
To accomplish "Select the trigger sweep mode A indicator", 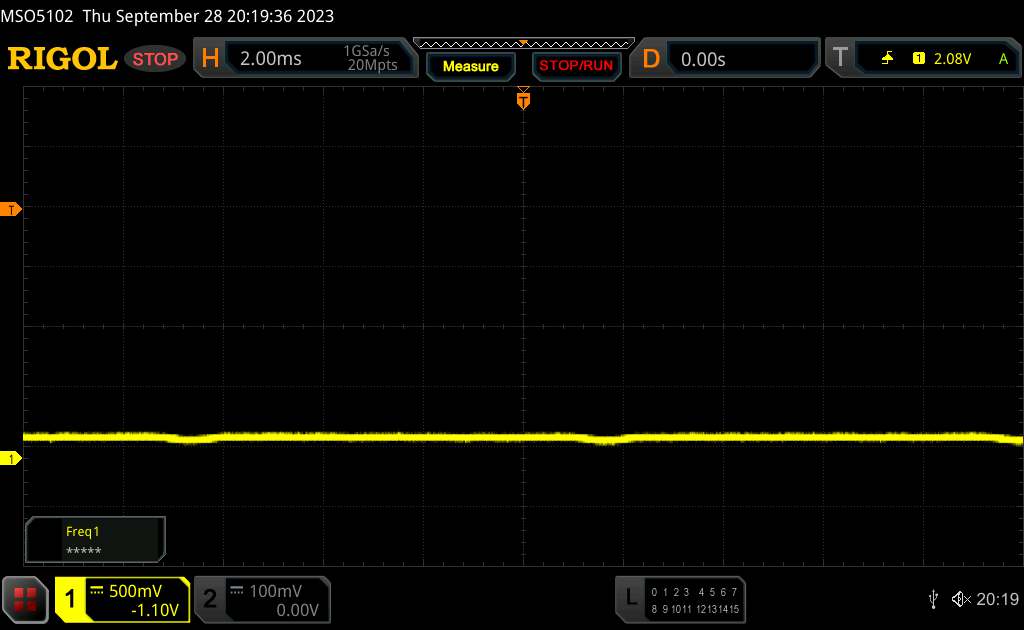I will coord(1003,59).
